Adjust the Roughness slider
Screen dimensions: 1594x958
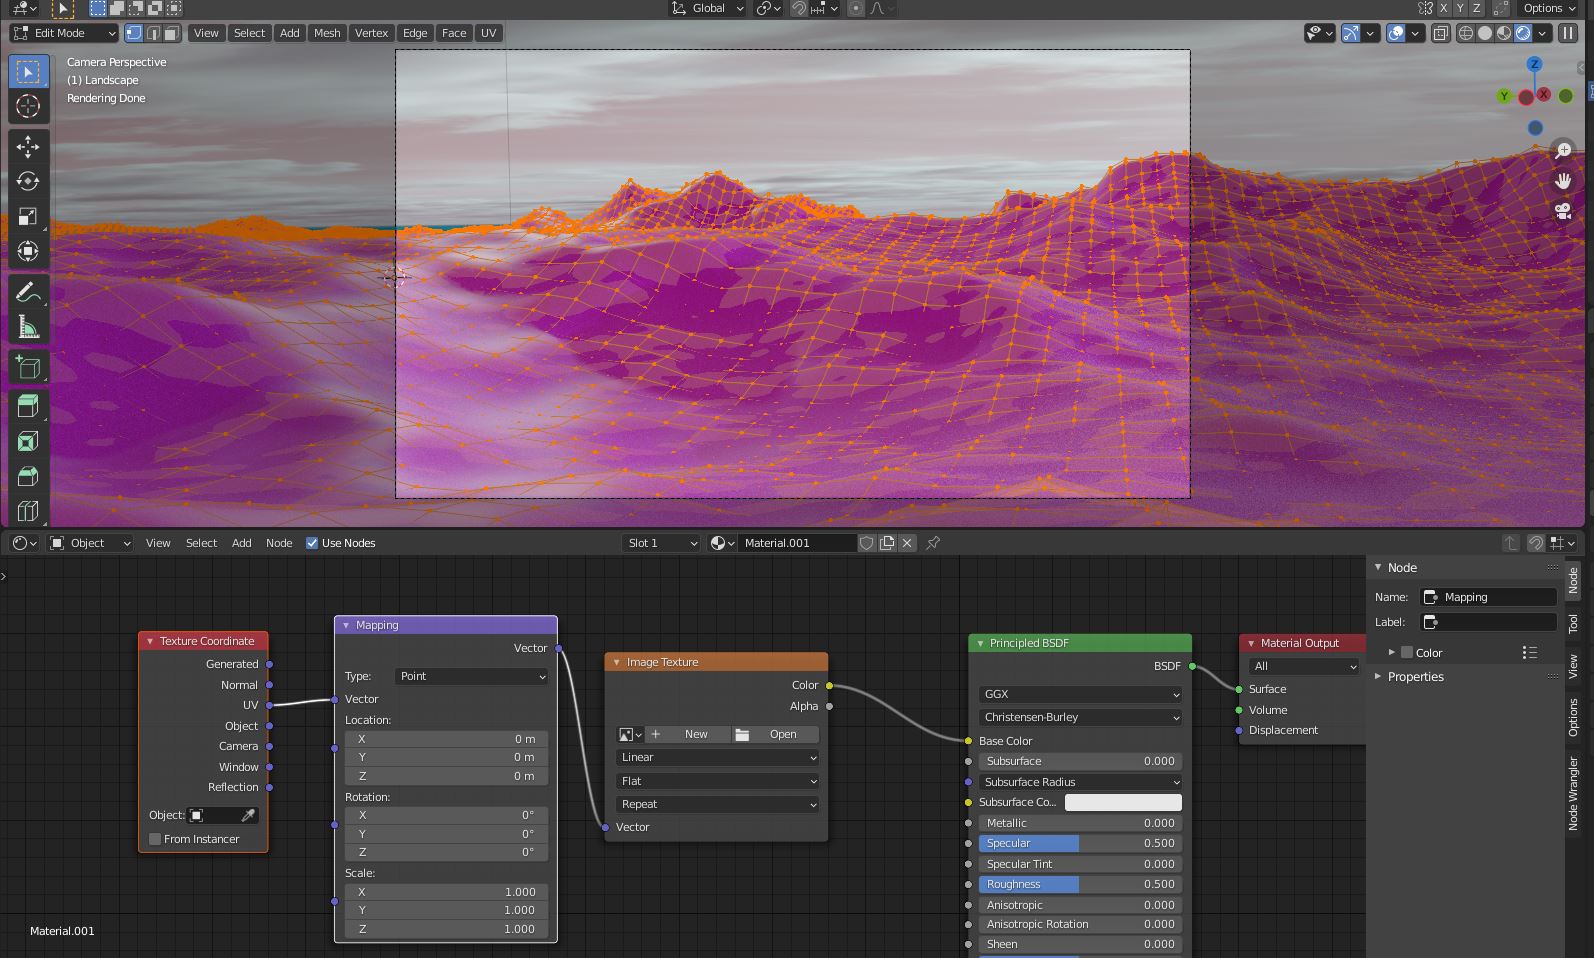coord(1080,884)
